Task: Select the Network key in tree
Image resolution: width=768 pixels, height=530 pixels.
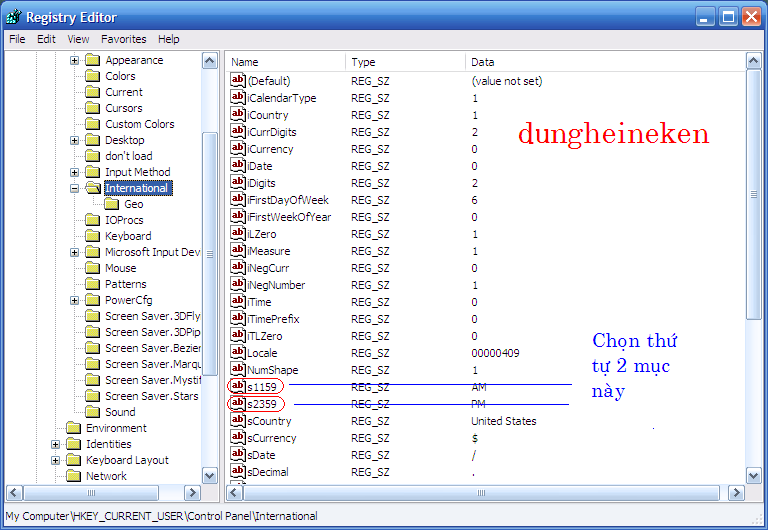Action: pos(106,476)
